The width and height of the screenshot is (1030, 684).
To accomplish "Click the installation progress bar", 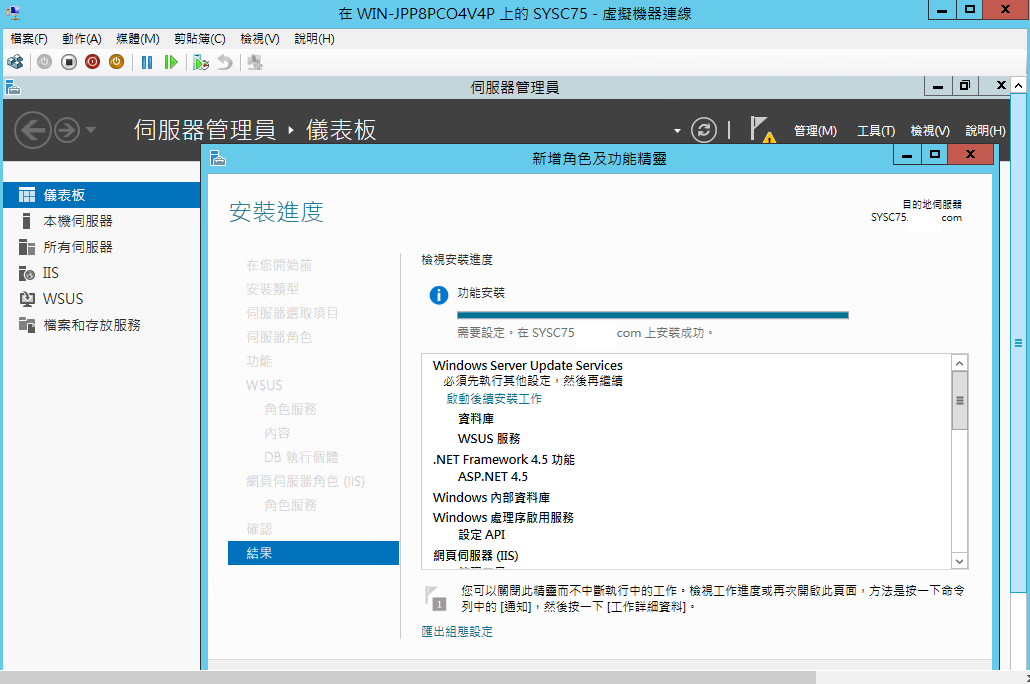I will tap(652, 315).
